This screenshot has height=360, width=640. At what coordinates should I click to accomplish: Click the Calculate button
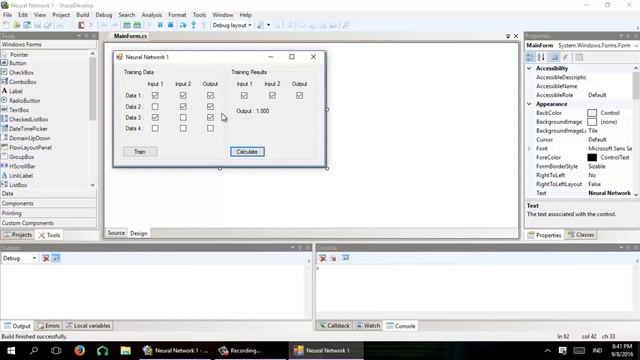[247, 152]
